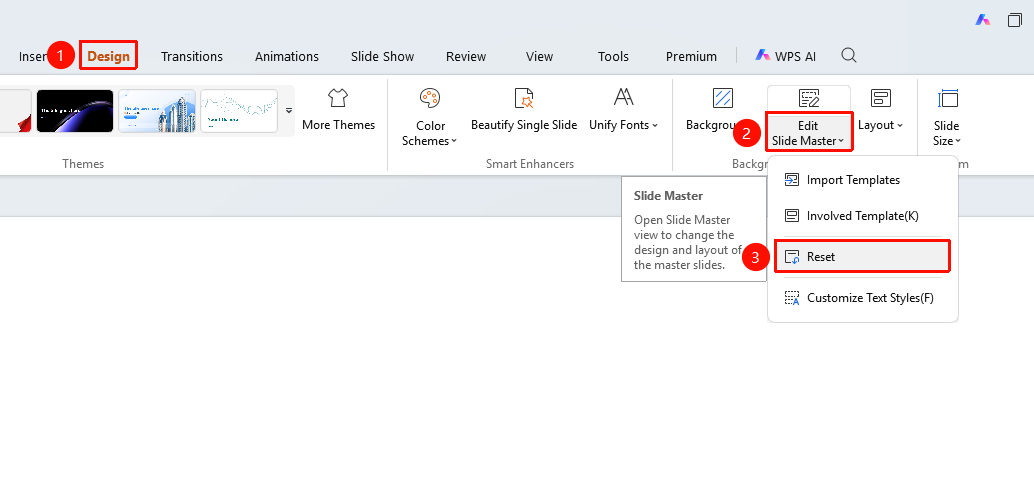Select Import Templates menu entry
1034x478 pixels.
(x=863, y=179)
